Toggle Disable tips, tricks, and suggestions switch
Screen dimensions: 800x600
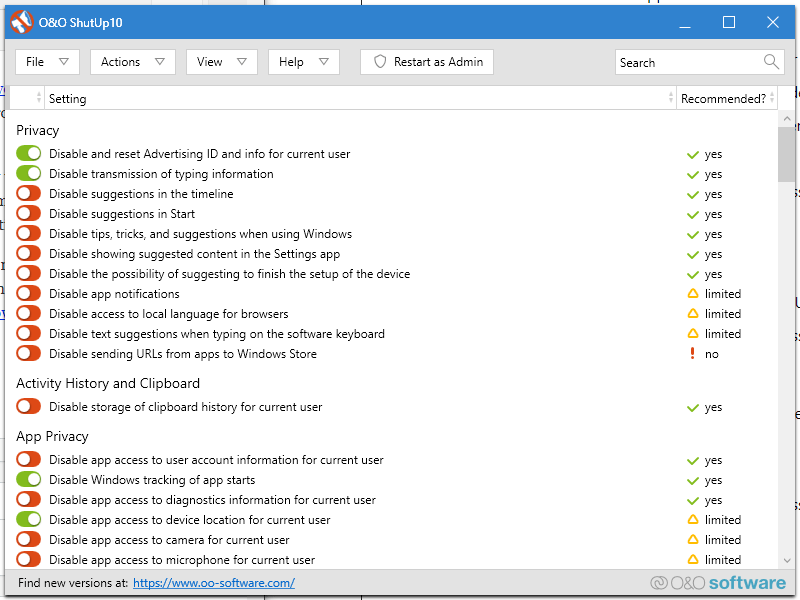point(29,233)
